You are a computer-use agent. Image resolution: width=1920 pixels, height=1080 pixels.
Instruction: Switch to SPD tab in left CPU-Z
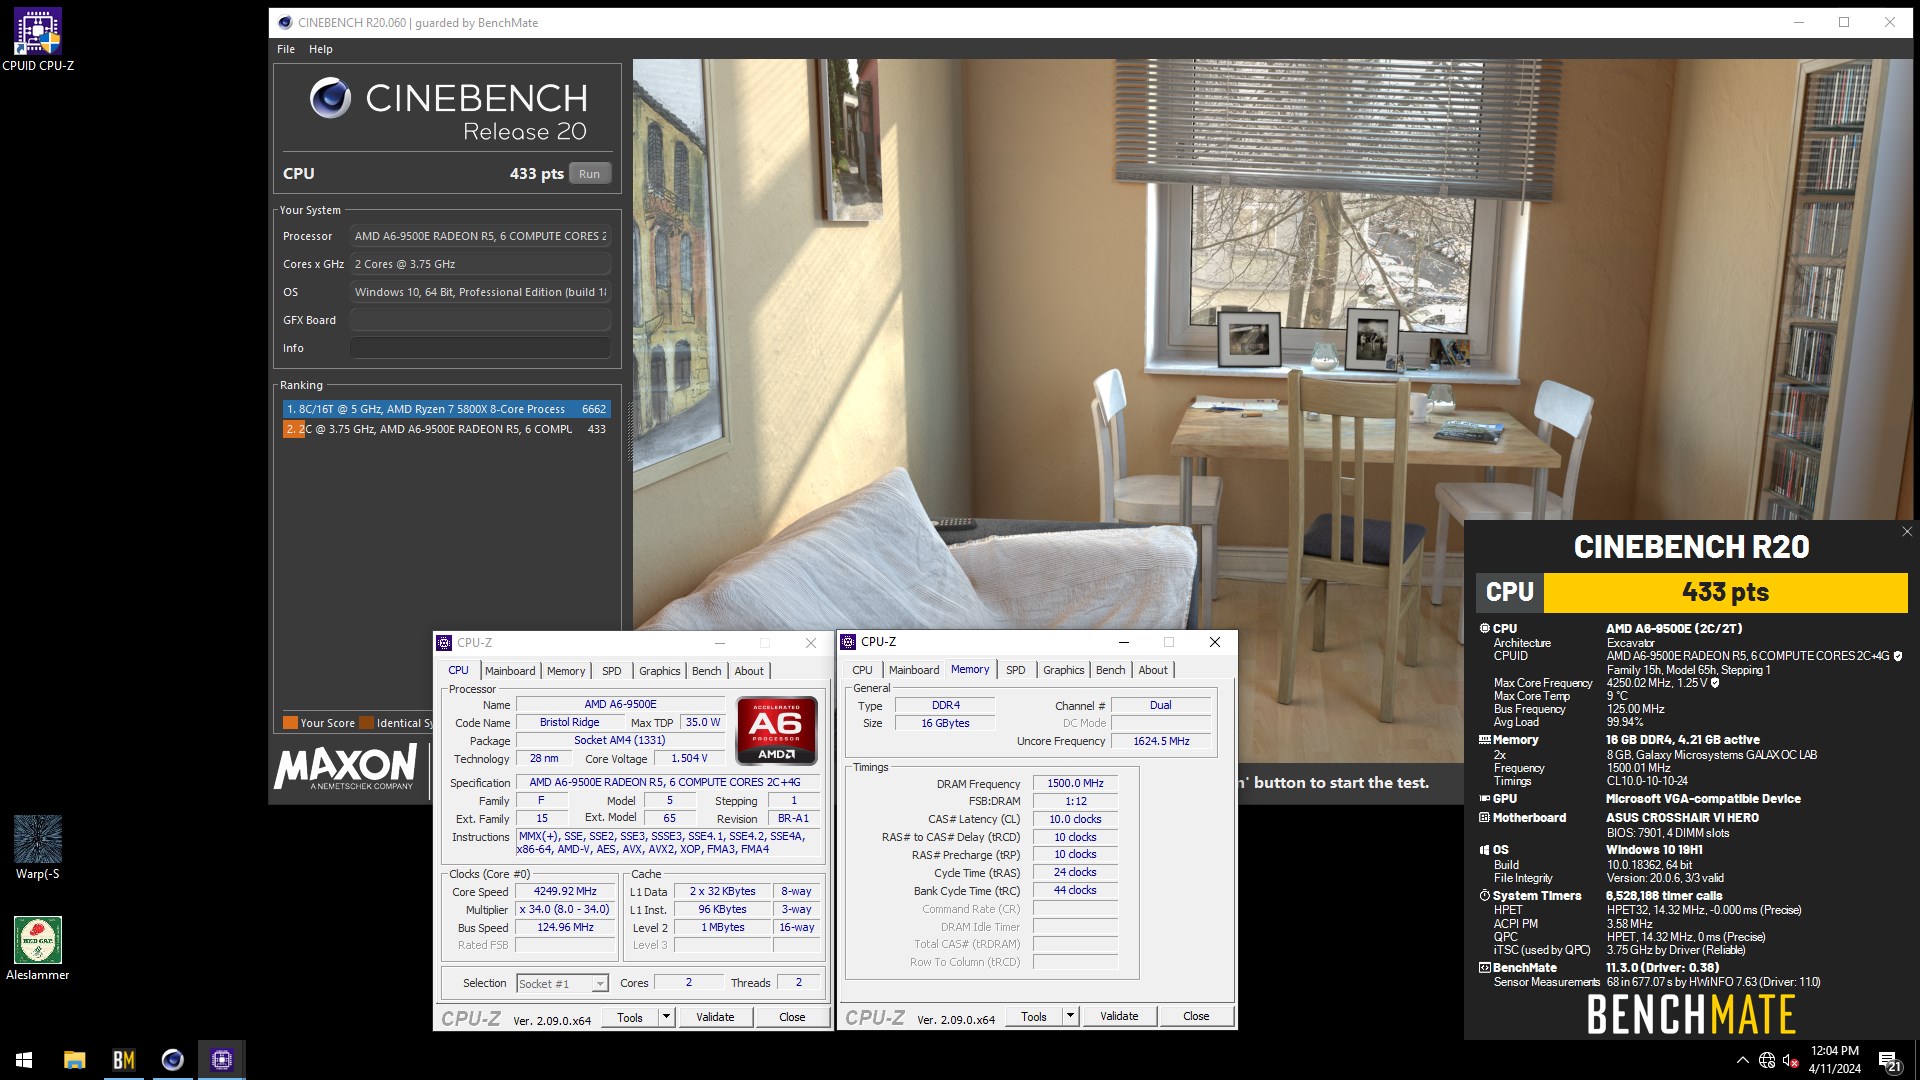coord(612,671)
